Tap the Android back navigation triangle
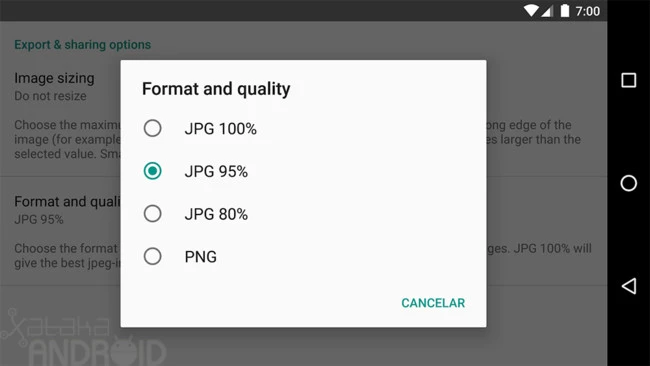This screenshot has width=650, height=366. pyautogui.click(x=629, y=286)
